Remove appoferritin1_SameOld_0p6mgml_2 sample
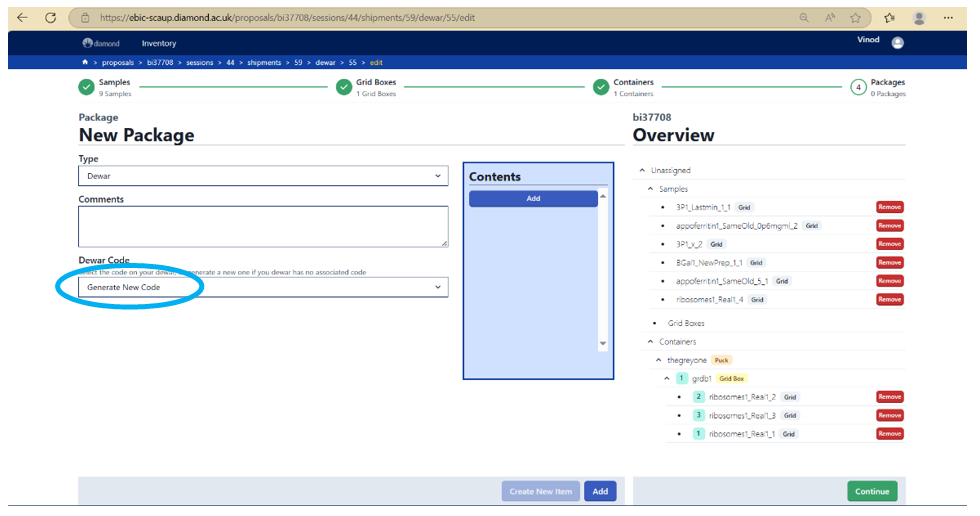Image resolution: width=980 pixels, height=516 pixels. [x=889, y=226]
